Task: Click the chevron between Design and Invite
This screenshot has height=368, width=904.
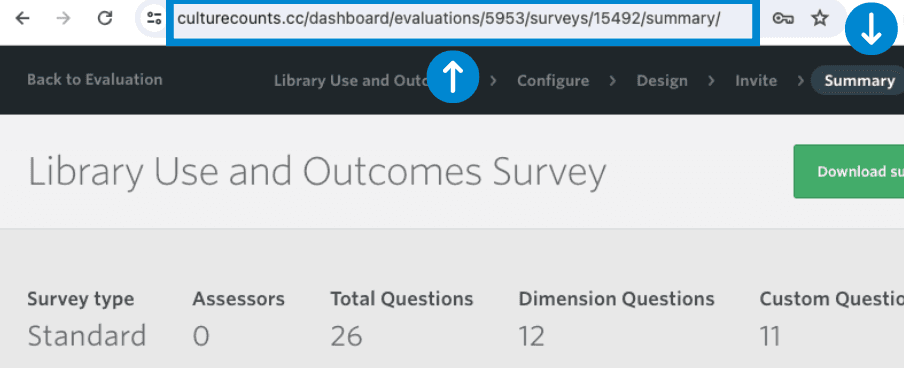Action: (711, 81)
